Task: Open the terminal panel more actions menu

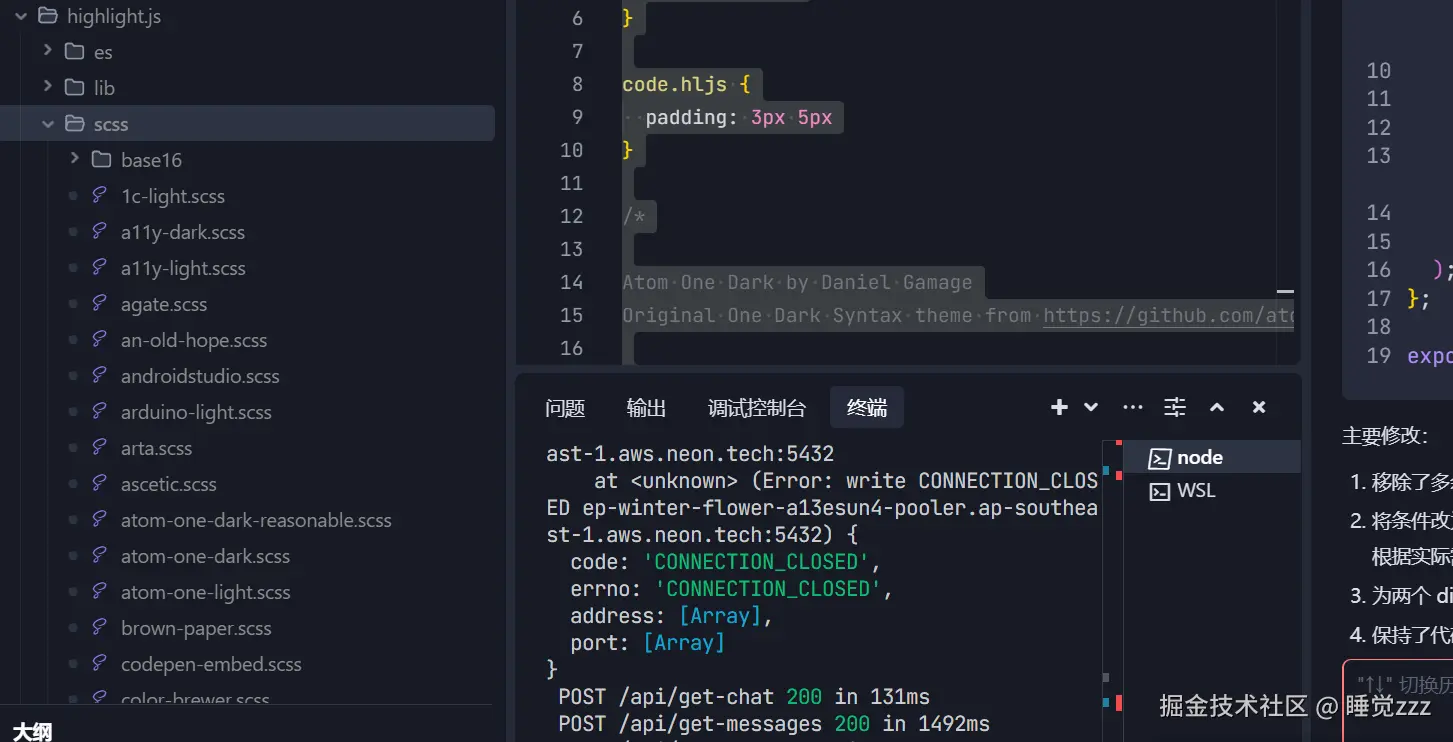Action: [x=1133, y=407]
